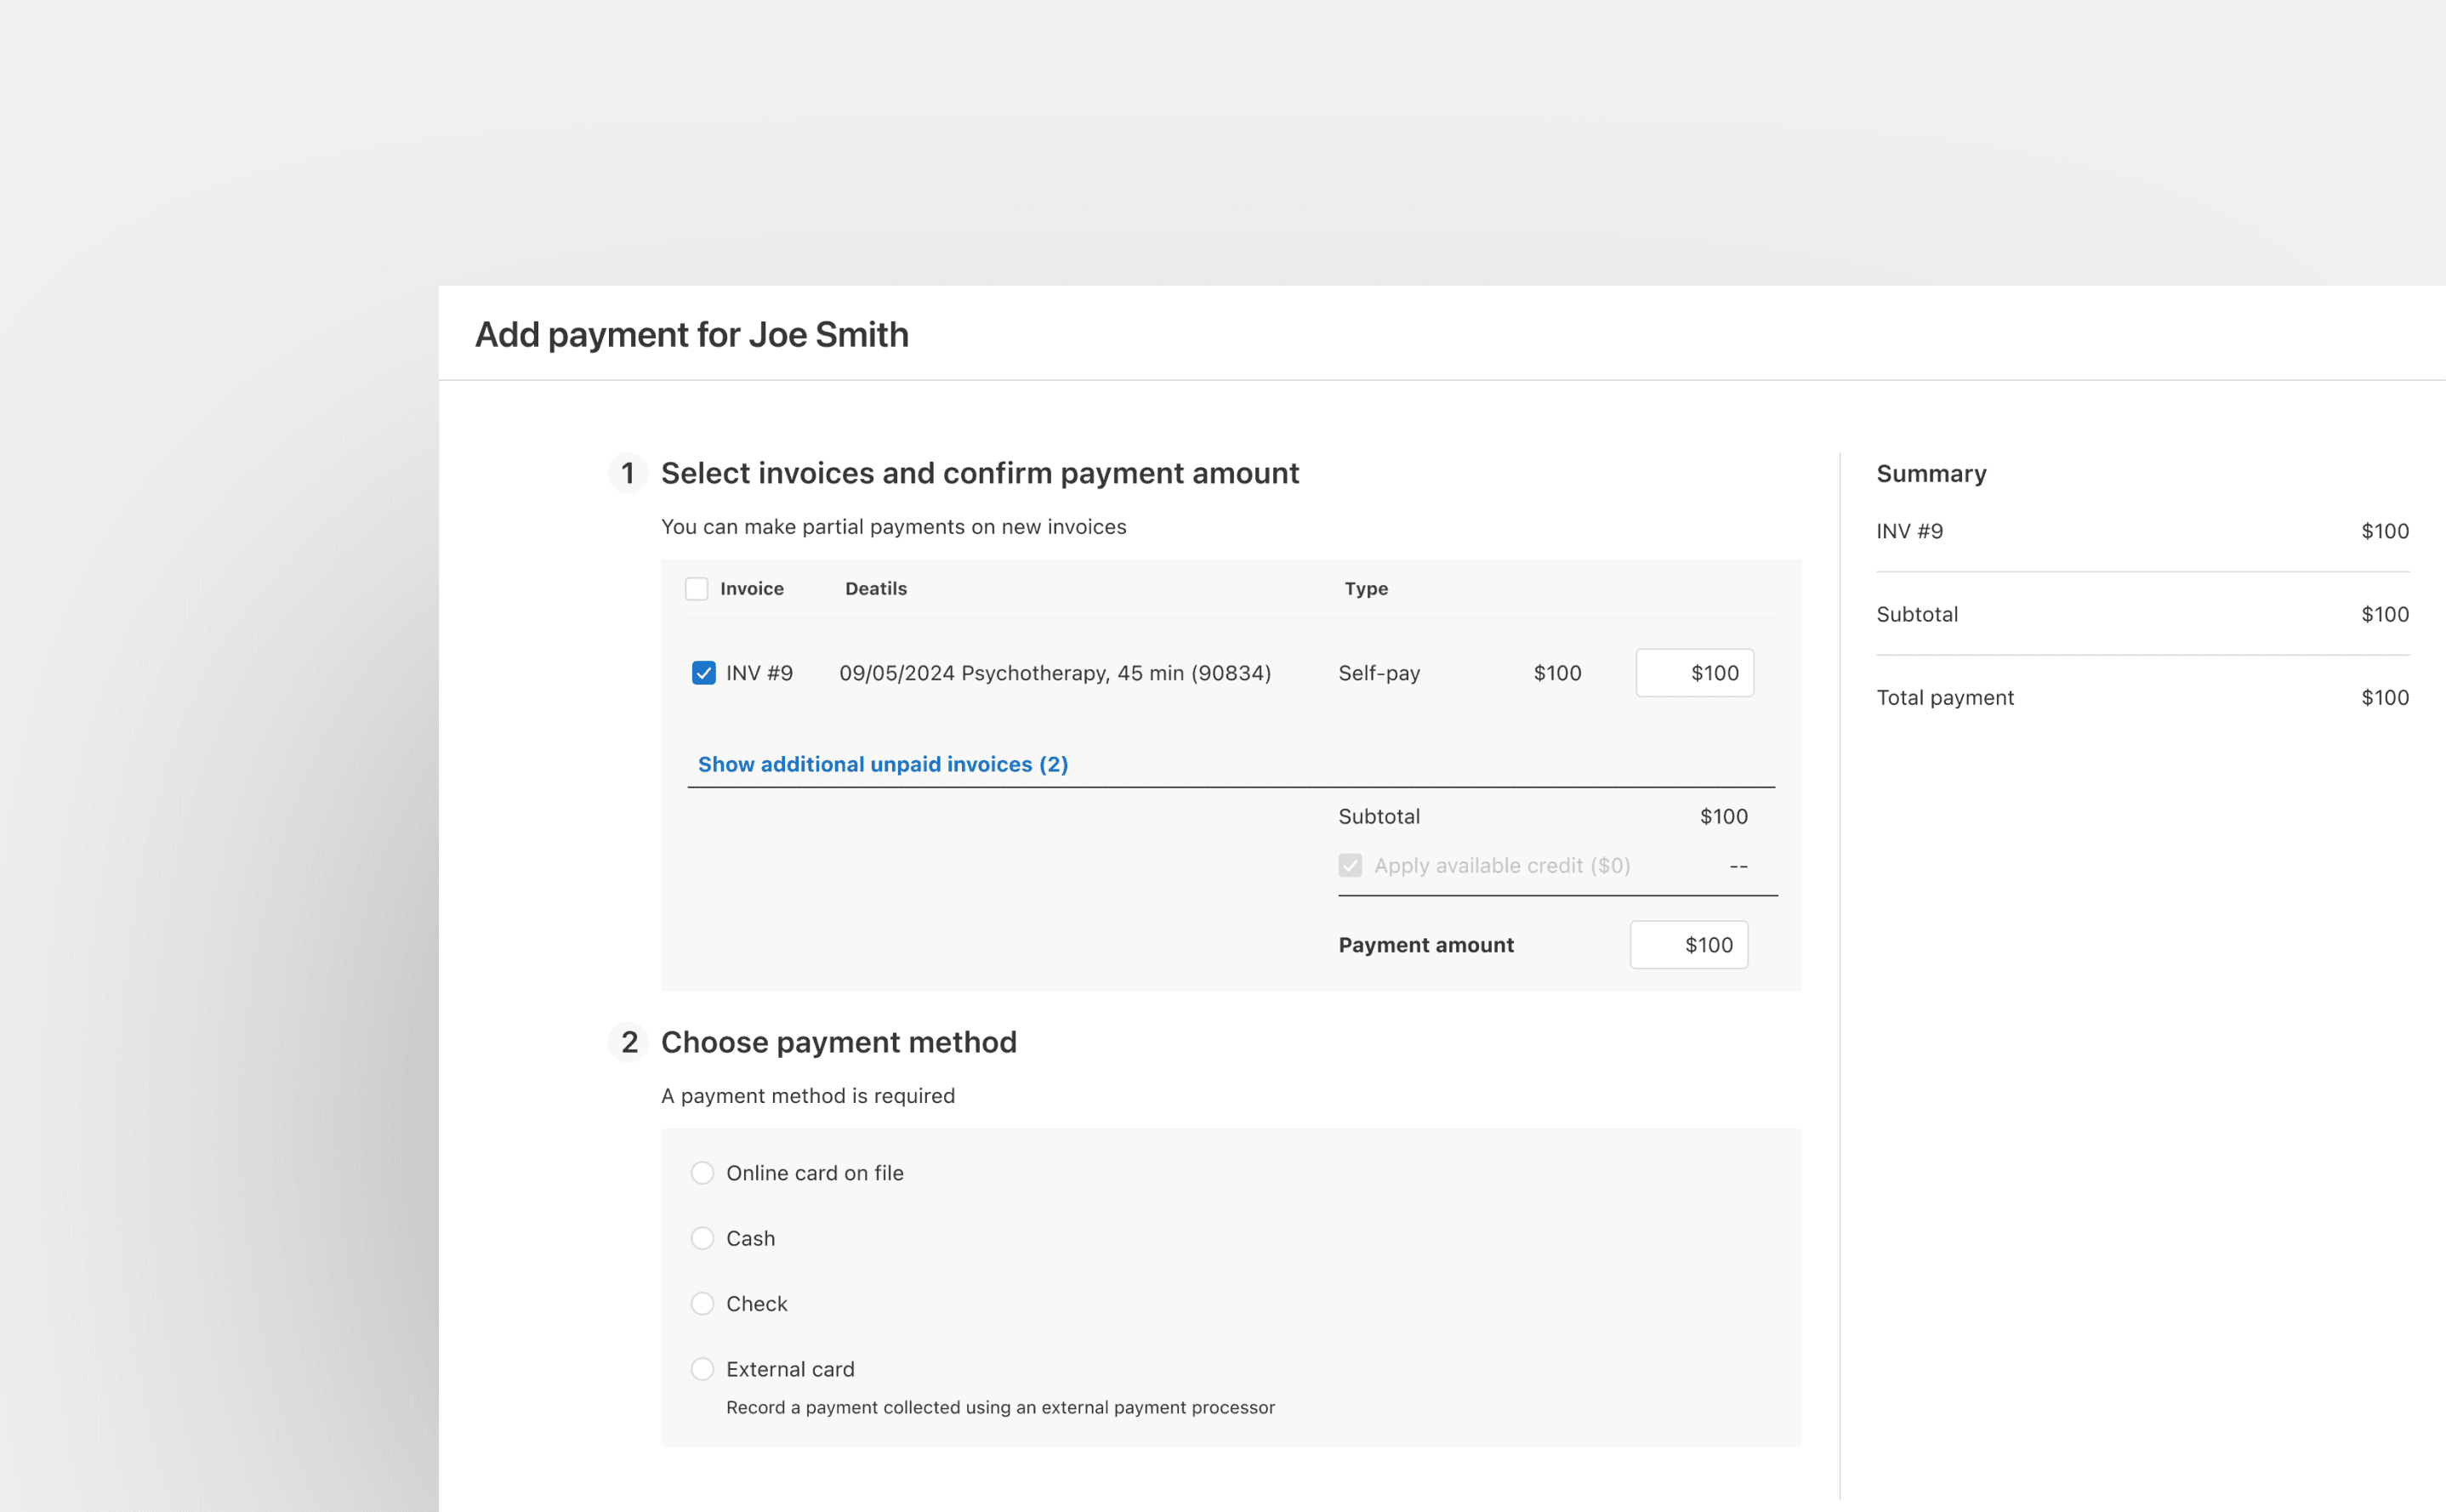Choose Cash as payment method
This screenshot has height=1512, width=2446.
(702, 1238)
